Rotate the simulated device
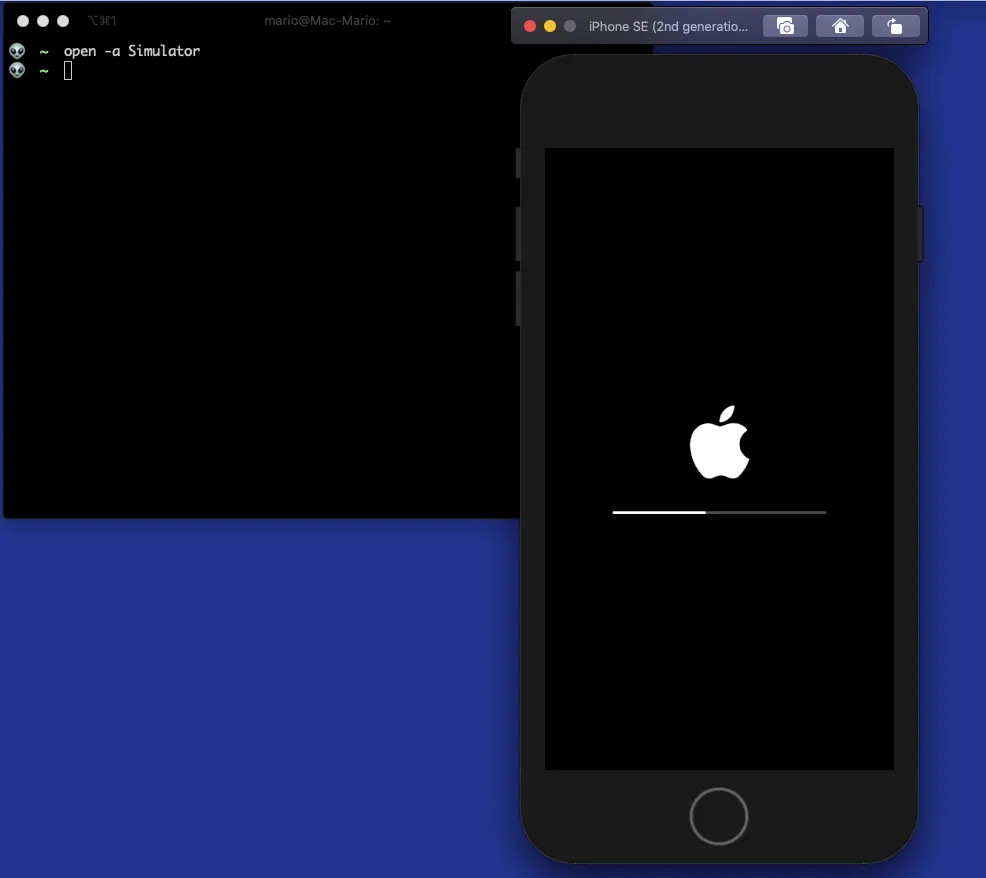This screenshot has height=878, width=986. 895,26
